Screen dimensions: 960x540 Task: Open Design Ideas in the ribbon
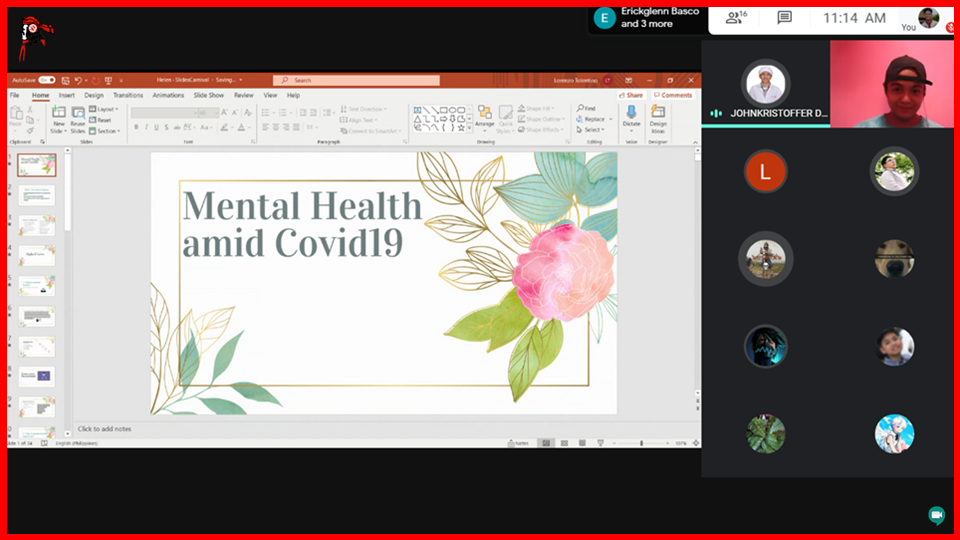coord(658,116)
